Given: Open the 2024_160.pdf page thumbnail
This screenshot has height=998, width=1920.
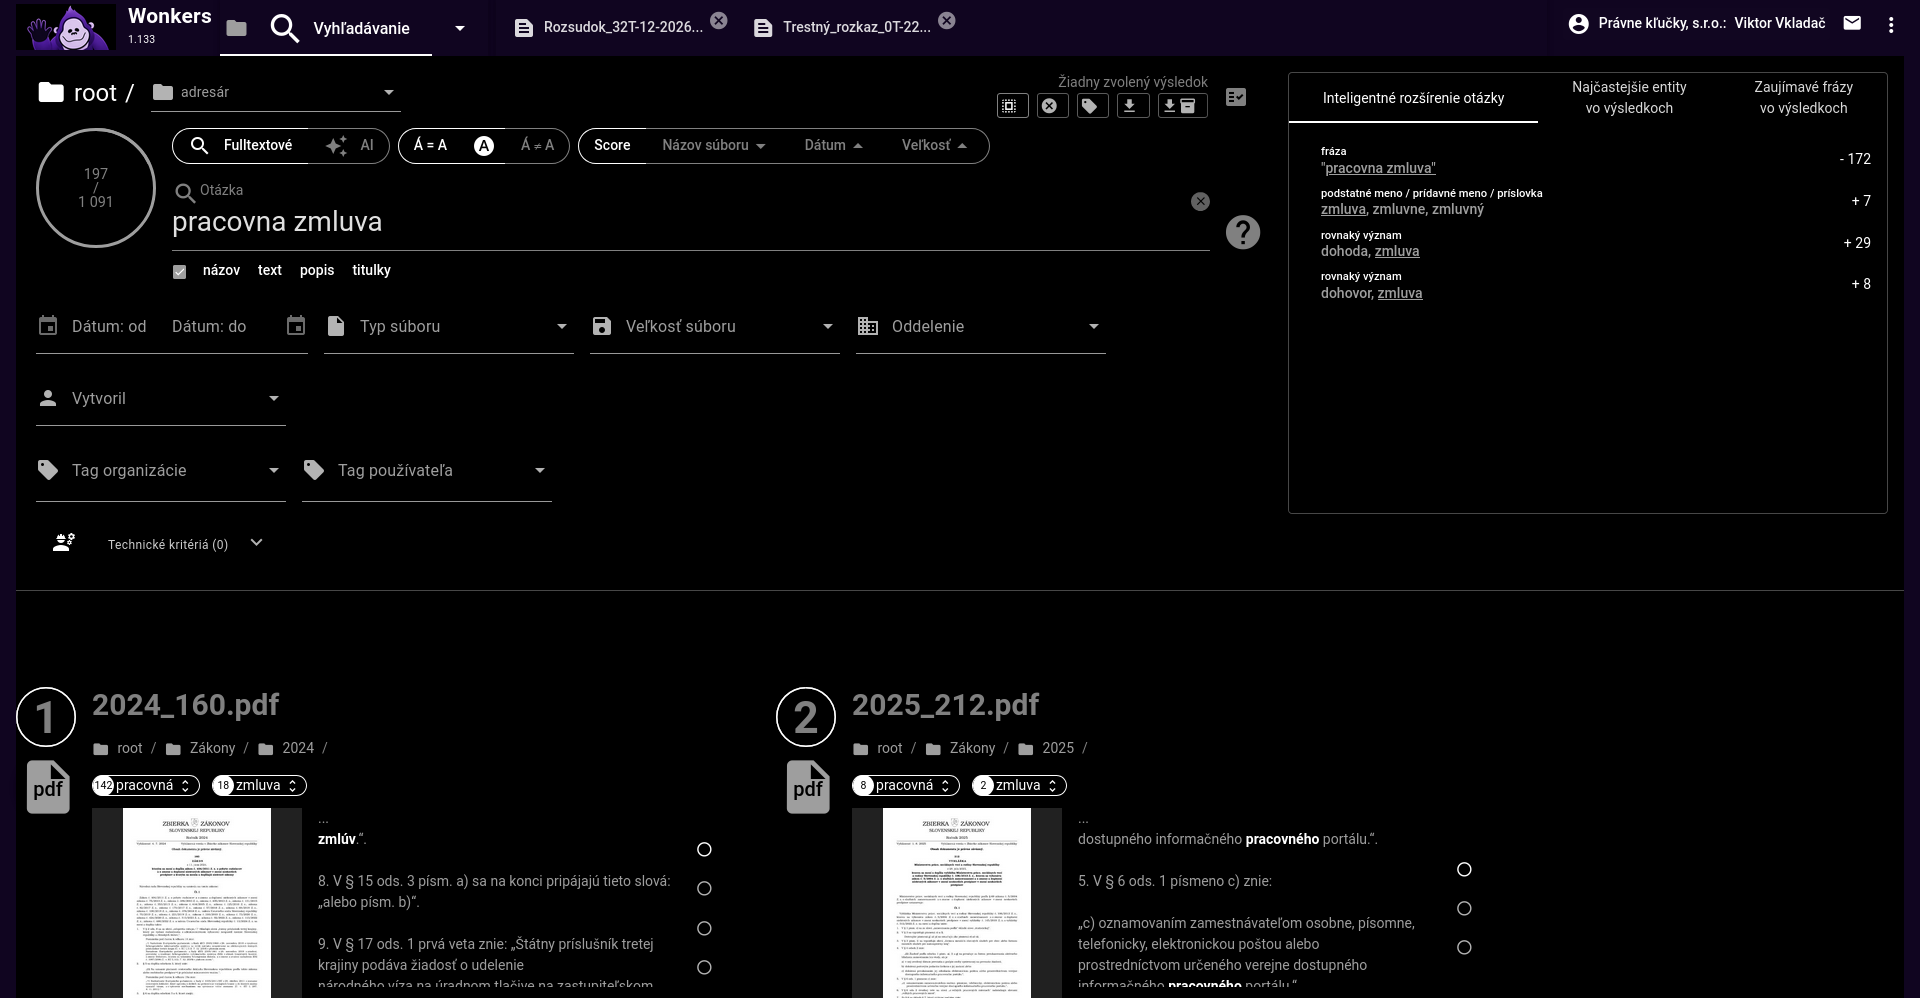Looking at the screenshot, I should tap(197, 903).
